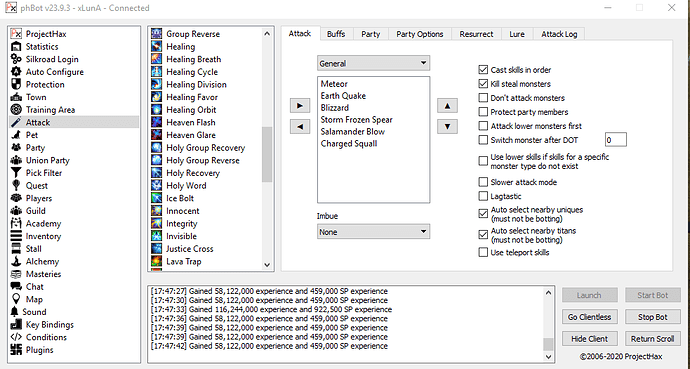Click skill list scrollbar down arrow

pyautogui.click(x=267, y=265)
